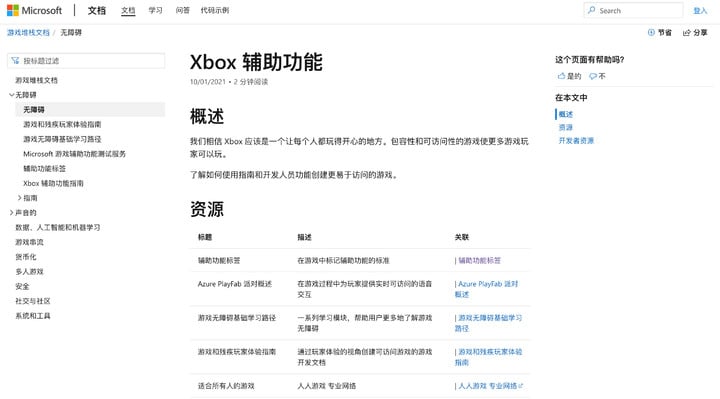This screenshot has width=720, height=399.
Task: Click the 游戏堆栈文档 breadcrumb link
Action: click(x=28, y=32)
